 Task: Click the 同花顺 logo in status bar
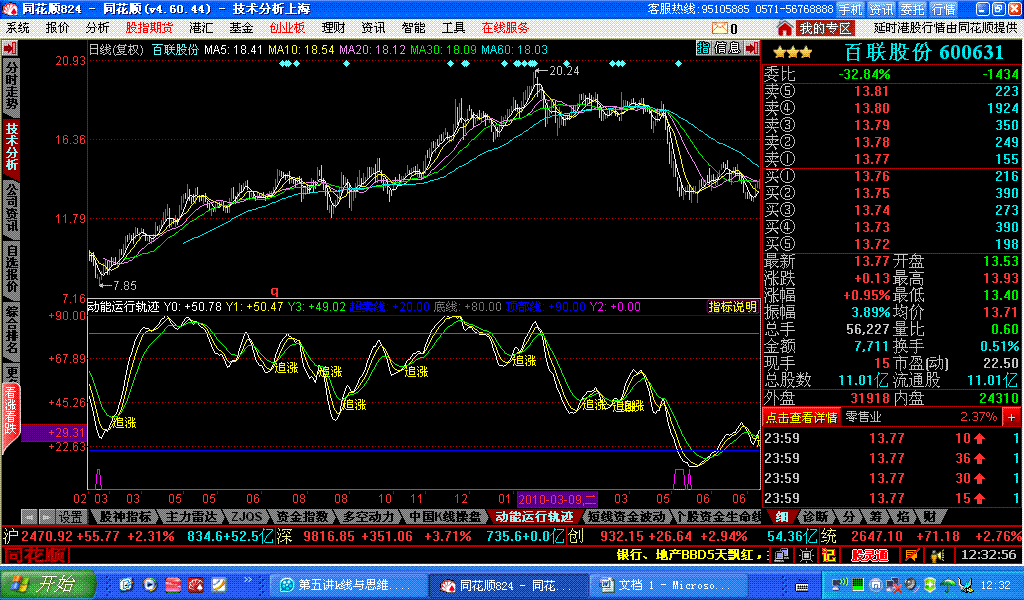click(x=36, y=556)
